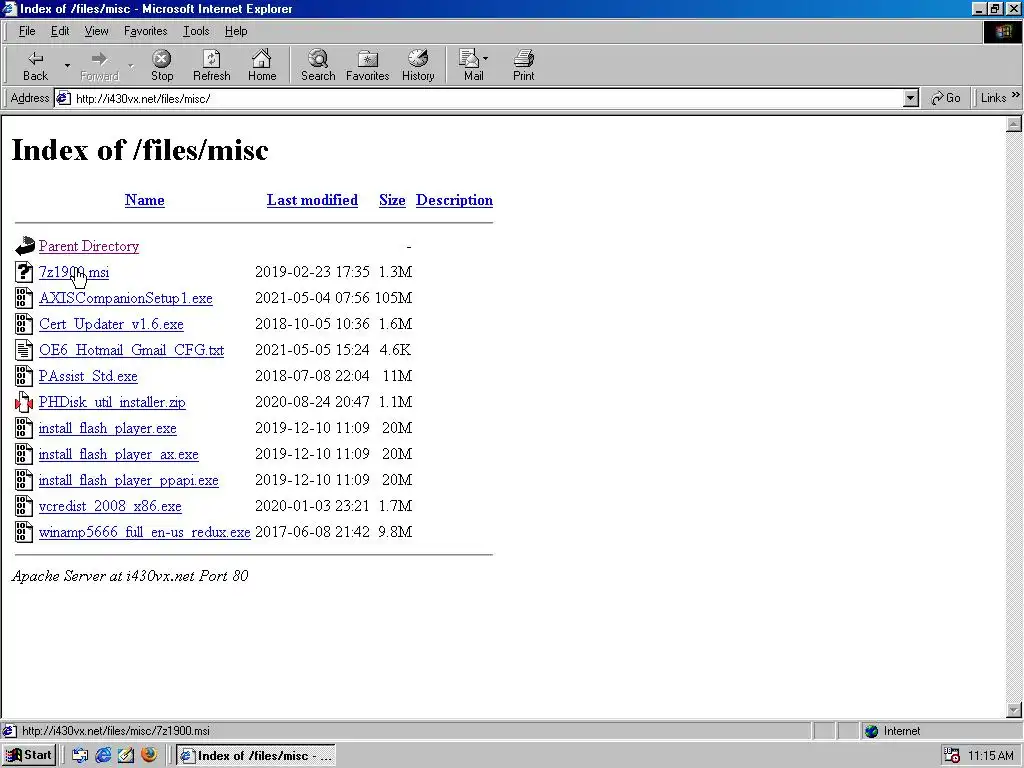Image resolution: width=1024 pixels, height=768 pixels.
Task: Click the binary icon beside Cert_Updater_v1.6.exe
Action: click(24, 324)
